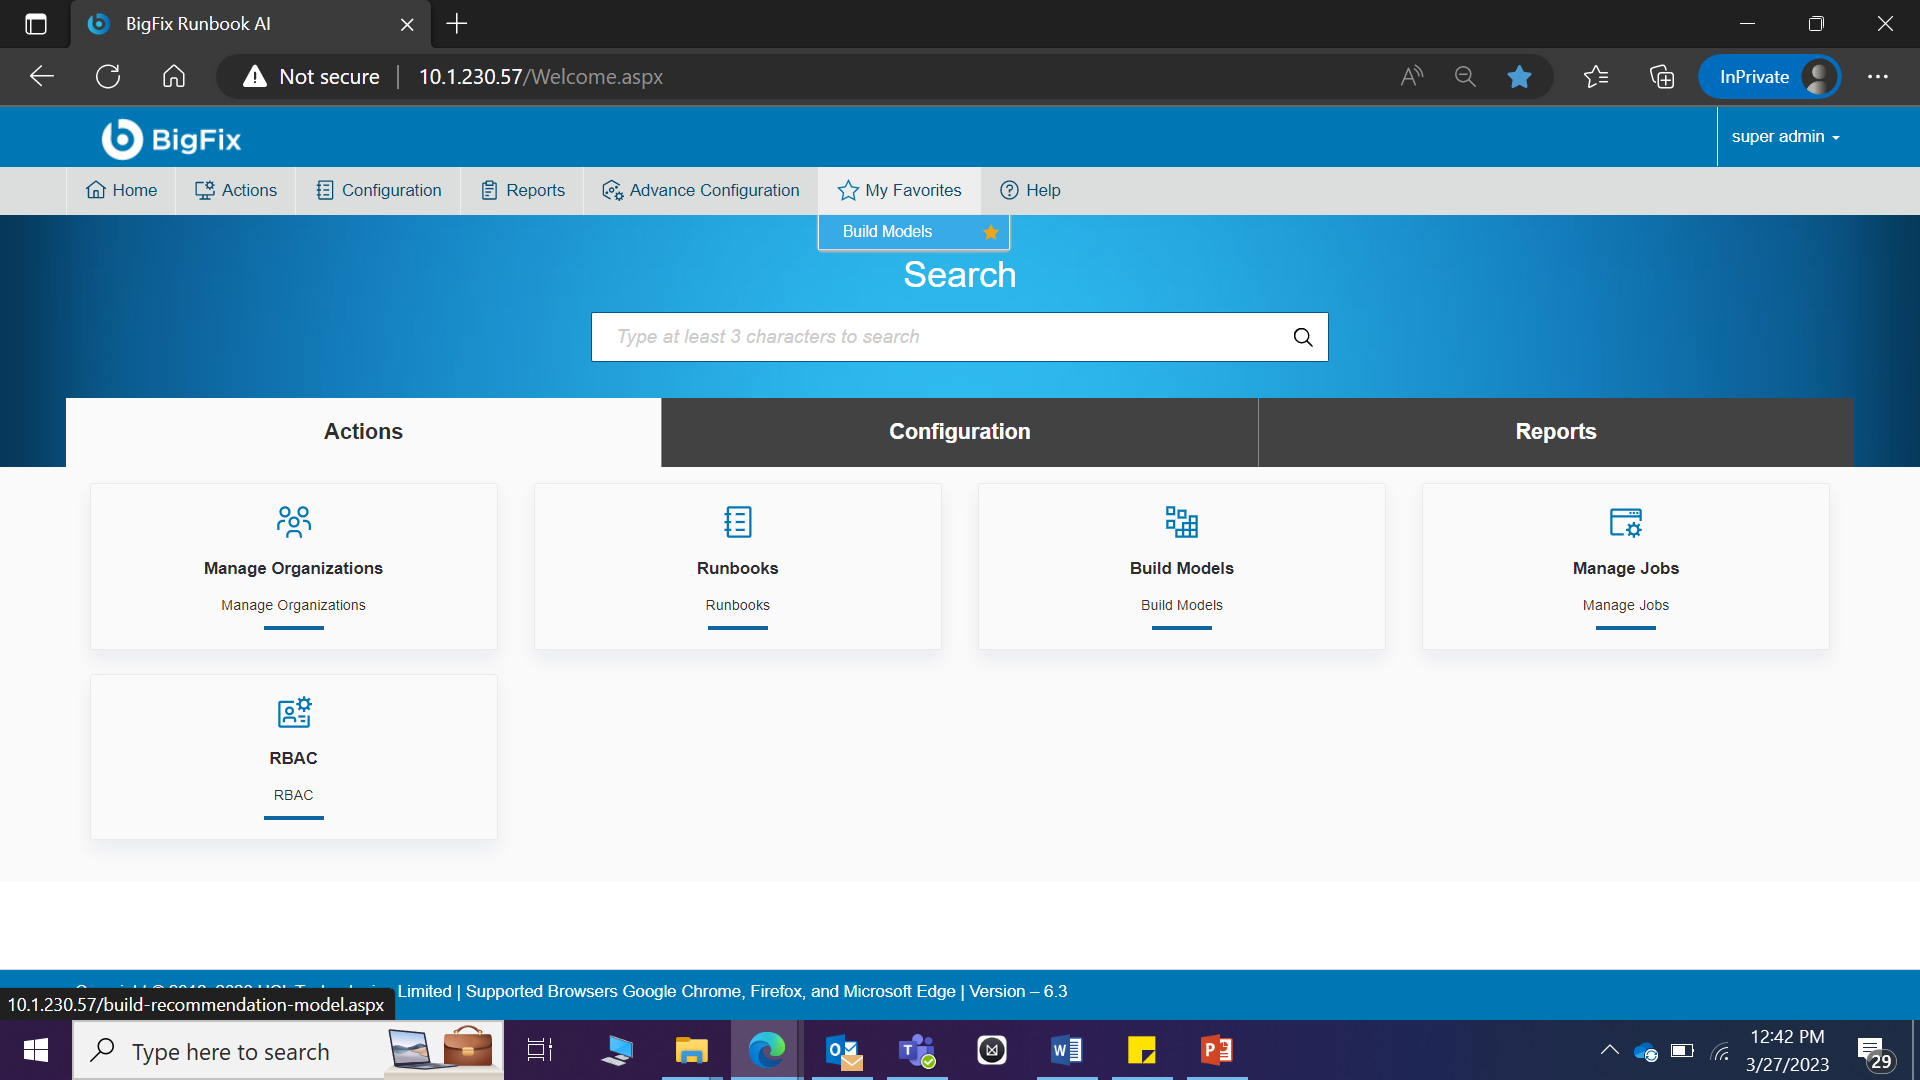Screen dimensions: 1920x1080
Task: Click the Build Models grid icon
Action: click(1181, 521)
